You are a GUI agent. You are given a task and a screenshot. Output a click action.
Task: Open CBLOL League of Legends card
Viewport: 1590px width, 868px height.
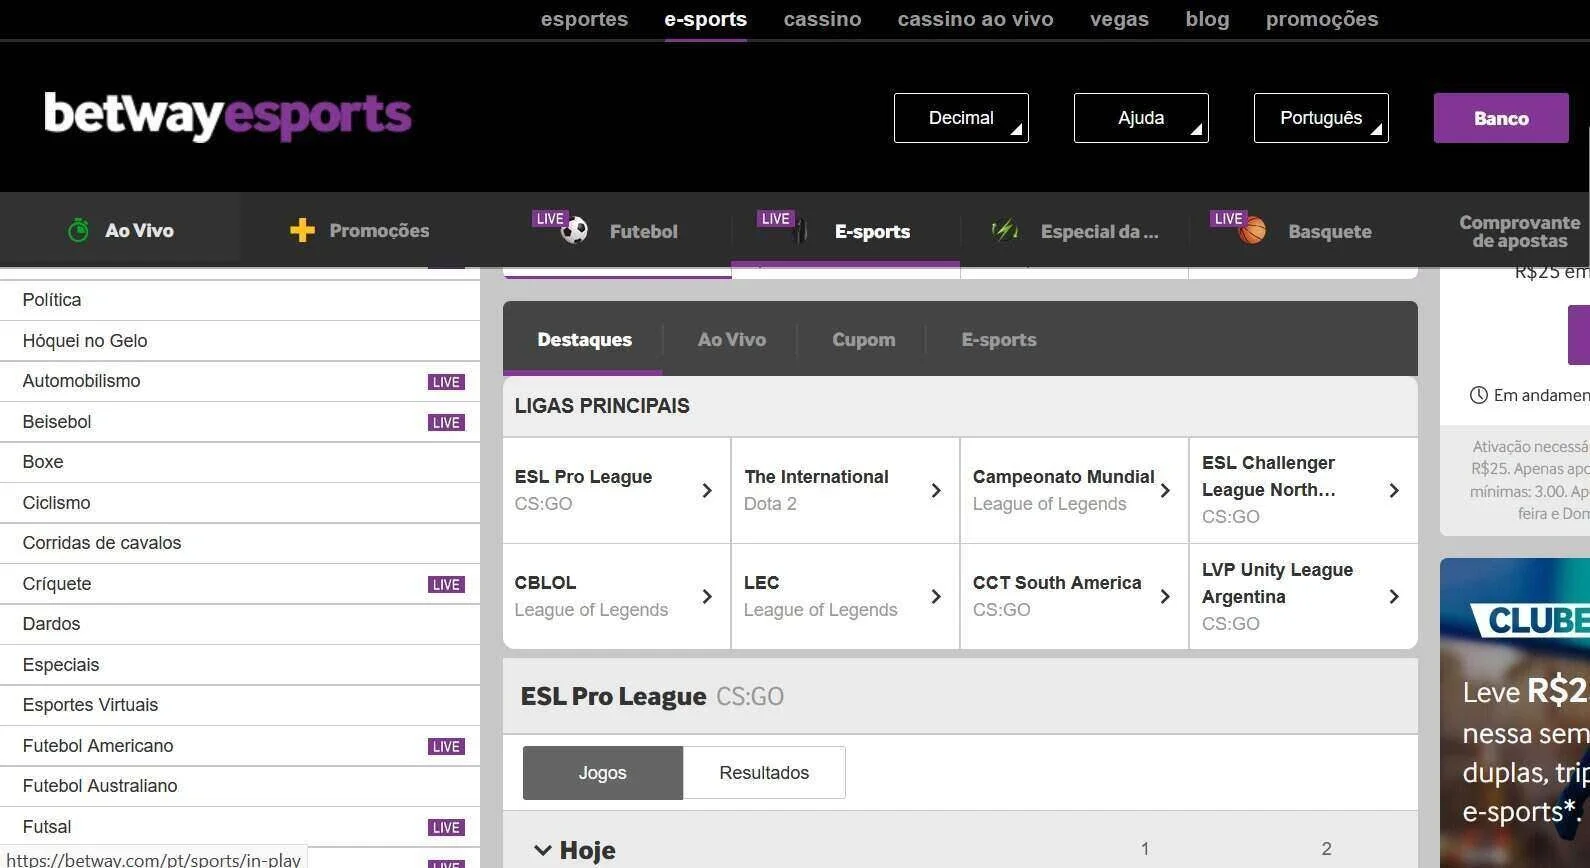click(x=617, y=596)
